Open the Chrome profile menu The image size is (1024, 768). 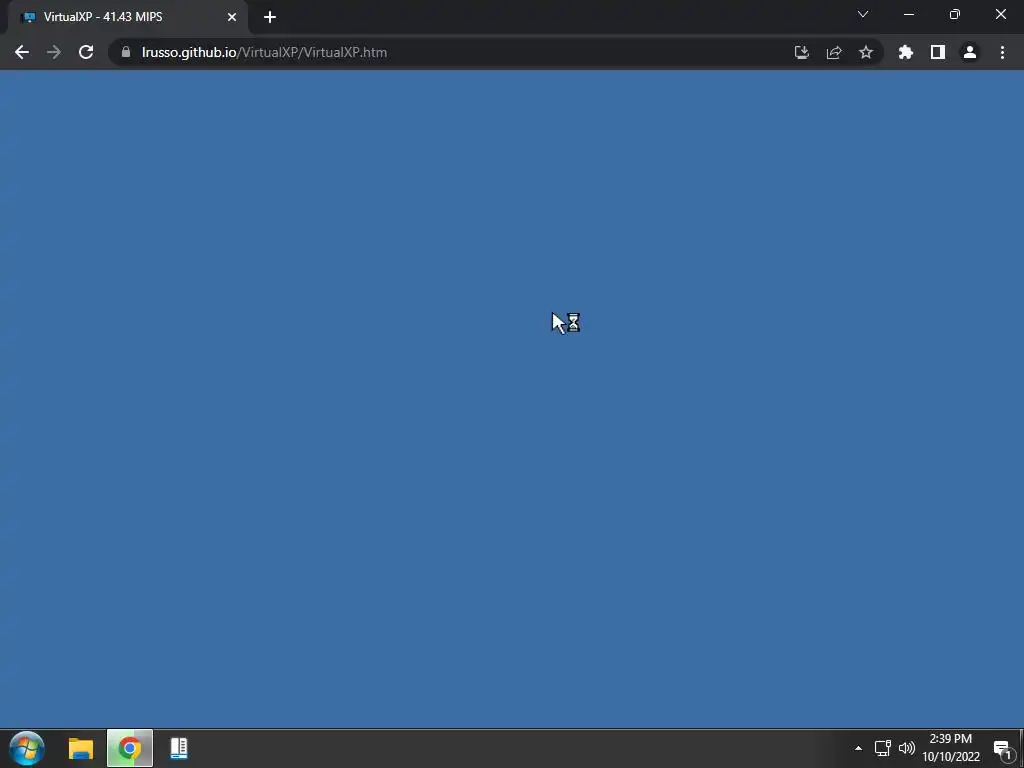click(x=970, y=52)
